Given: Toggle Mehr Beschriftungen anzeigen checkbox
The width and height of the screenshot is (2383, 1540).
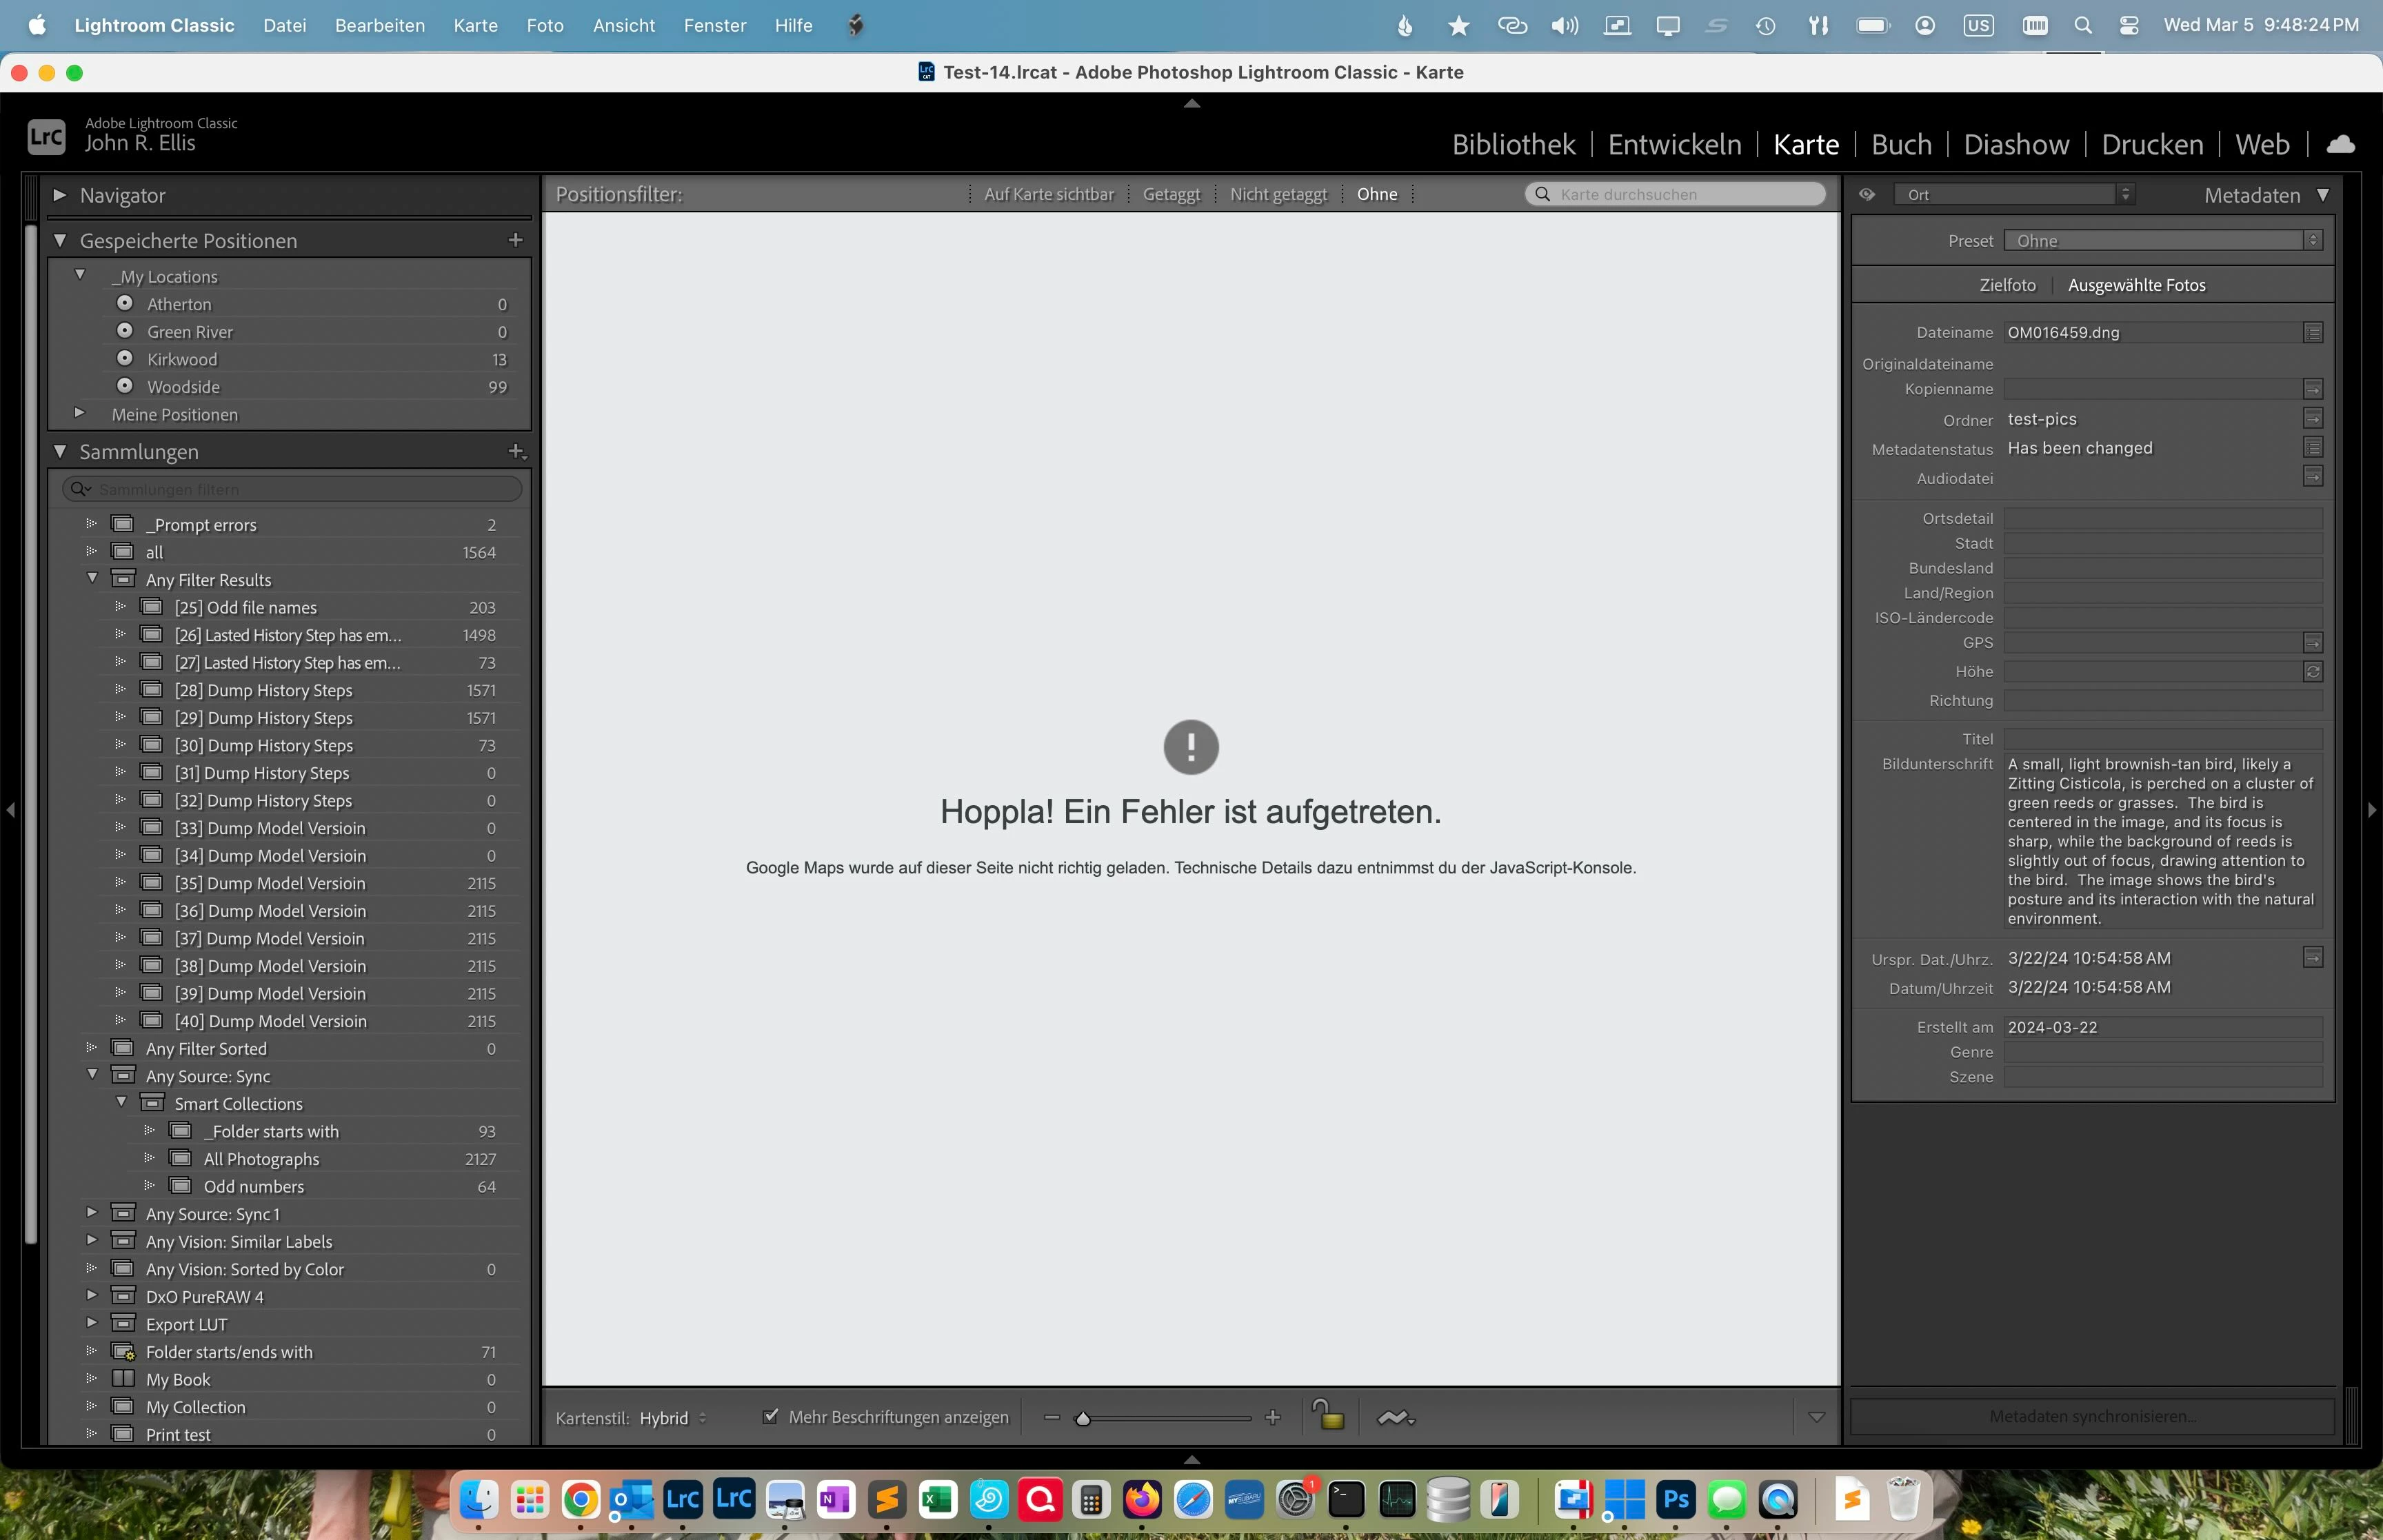Looking at the screenshot, I should (770, 1416).
